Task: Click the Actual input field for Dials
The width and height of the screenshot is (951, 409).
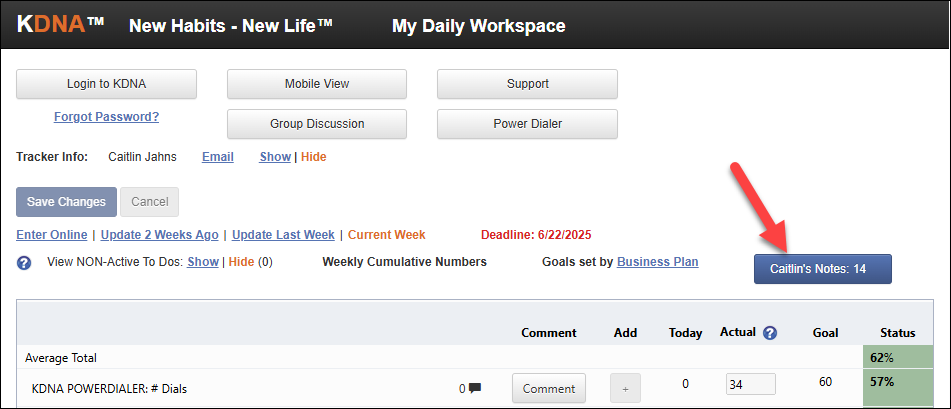Action: click(x=750, y=384)
